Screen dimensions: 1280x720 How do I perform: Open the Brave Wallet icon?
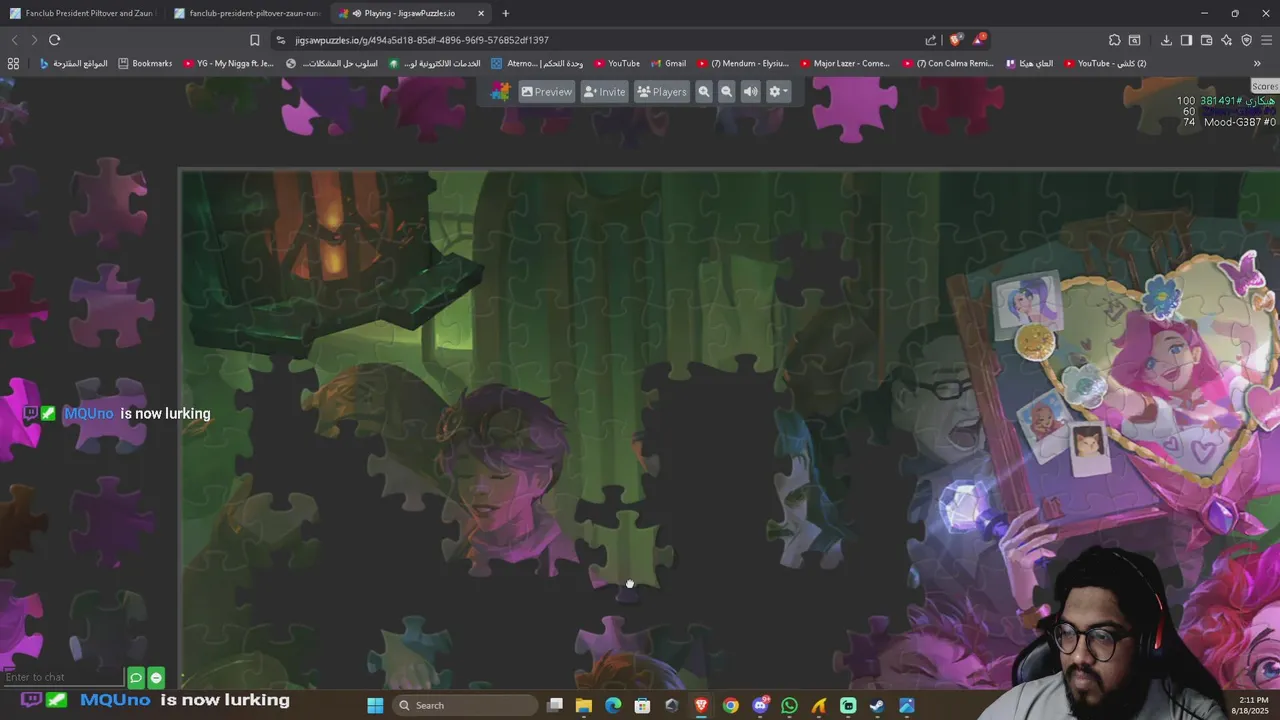[1206, 40]
